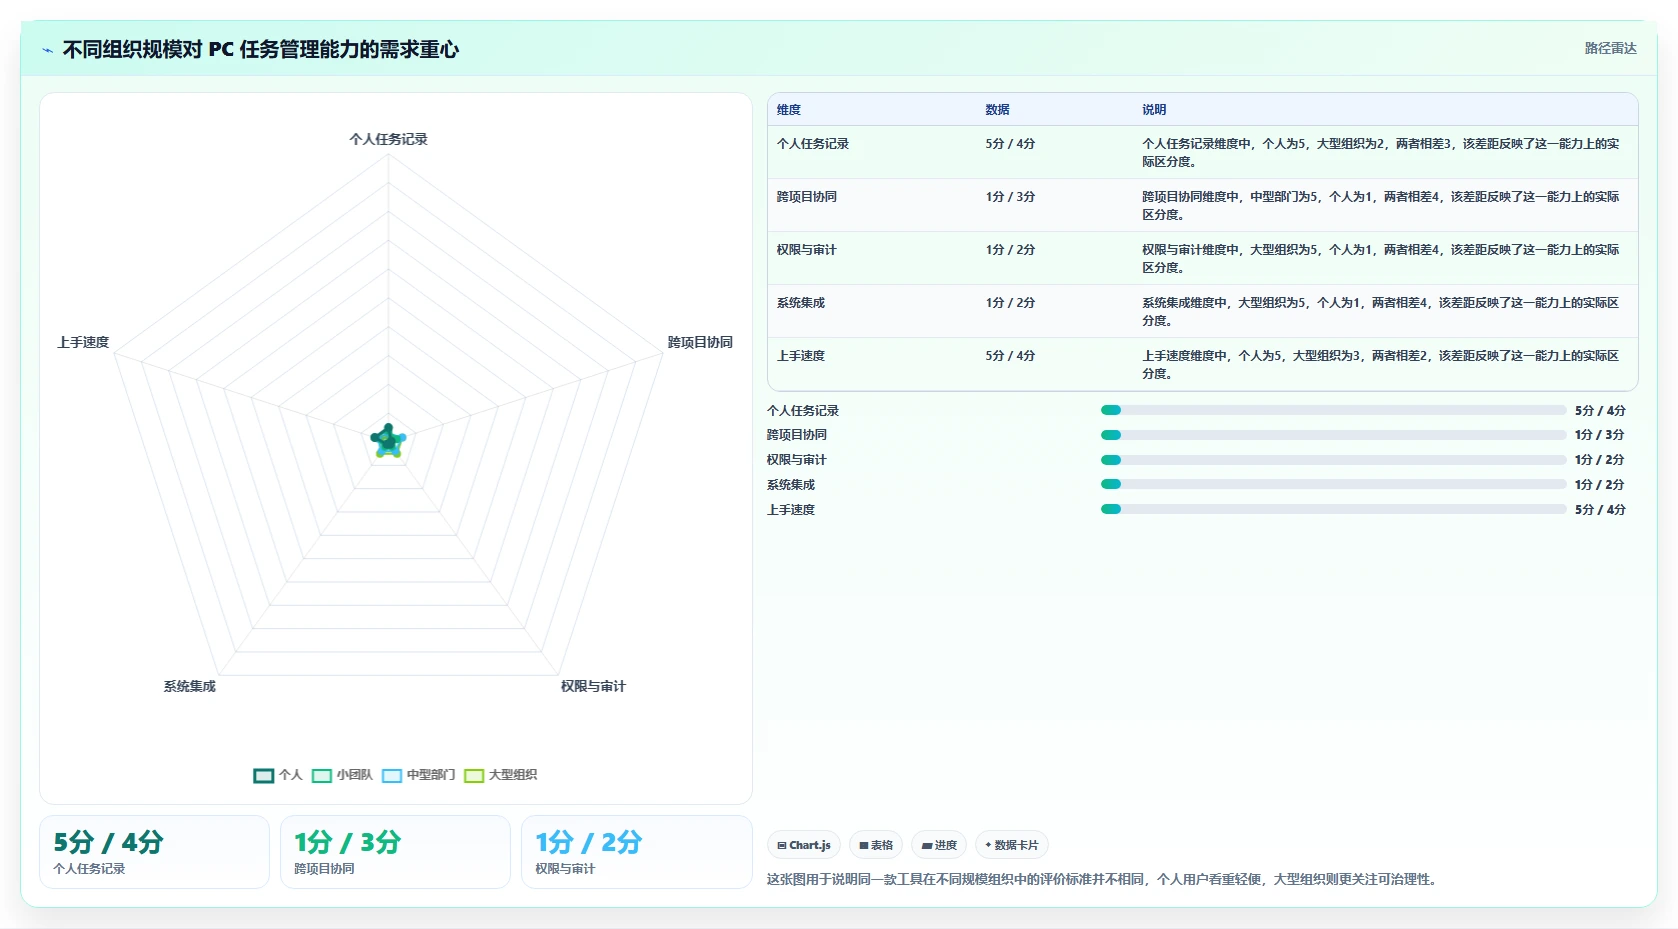This screenshot has width=1678, height=929.
Task: Click the 路径雷达 label in header
Action: tap(1610, 48)
